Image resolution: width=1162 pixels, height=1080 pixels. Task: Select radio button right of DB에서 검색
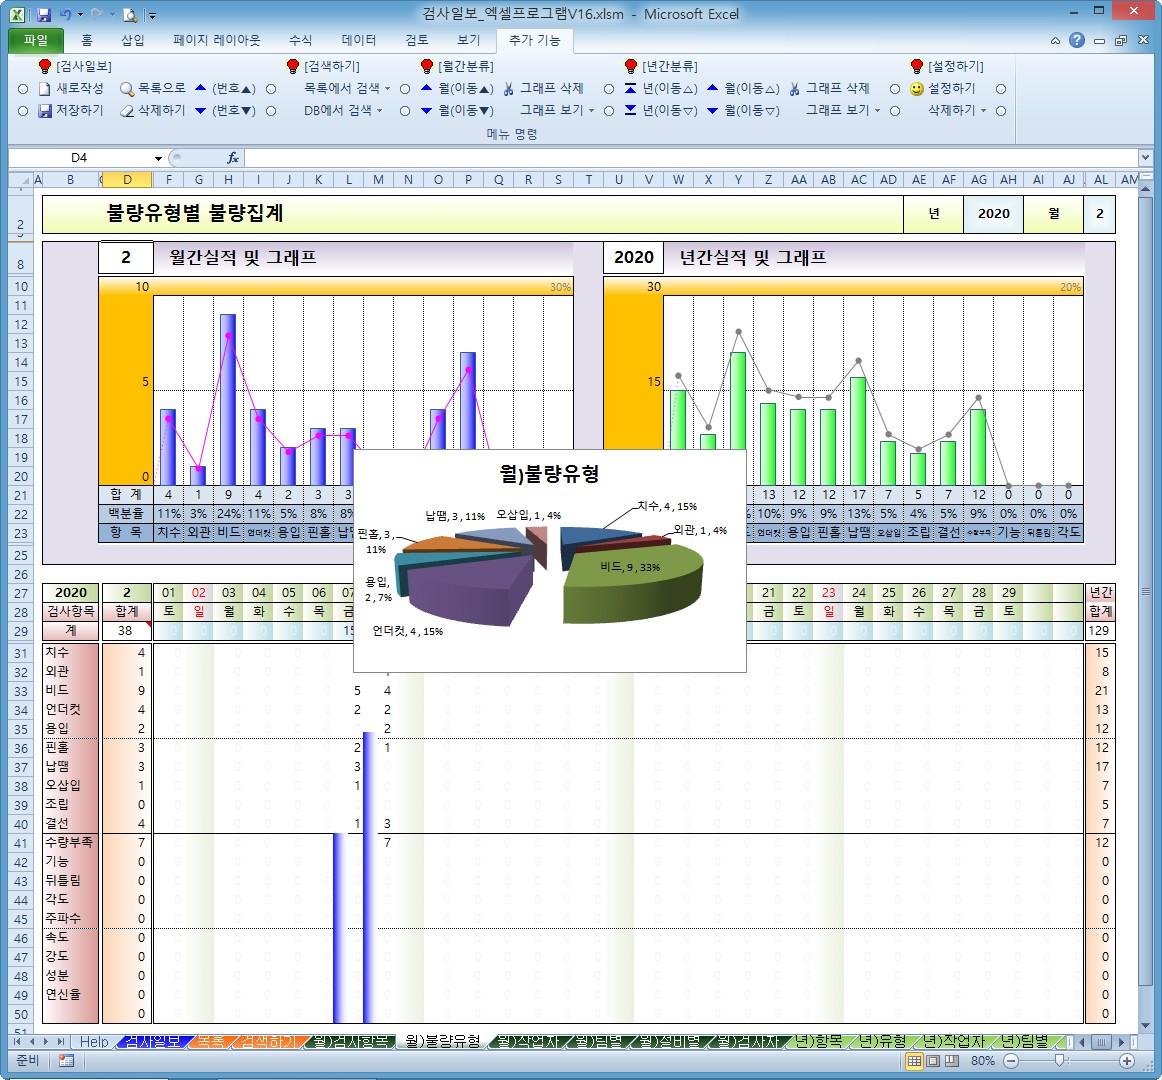[x=405, y=111]
